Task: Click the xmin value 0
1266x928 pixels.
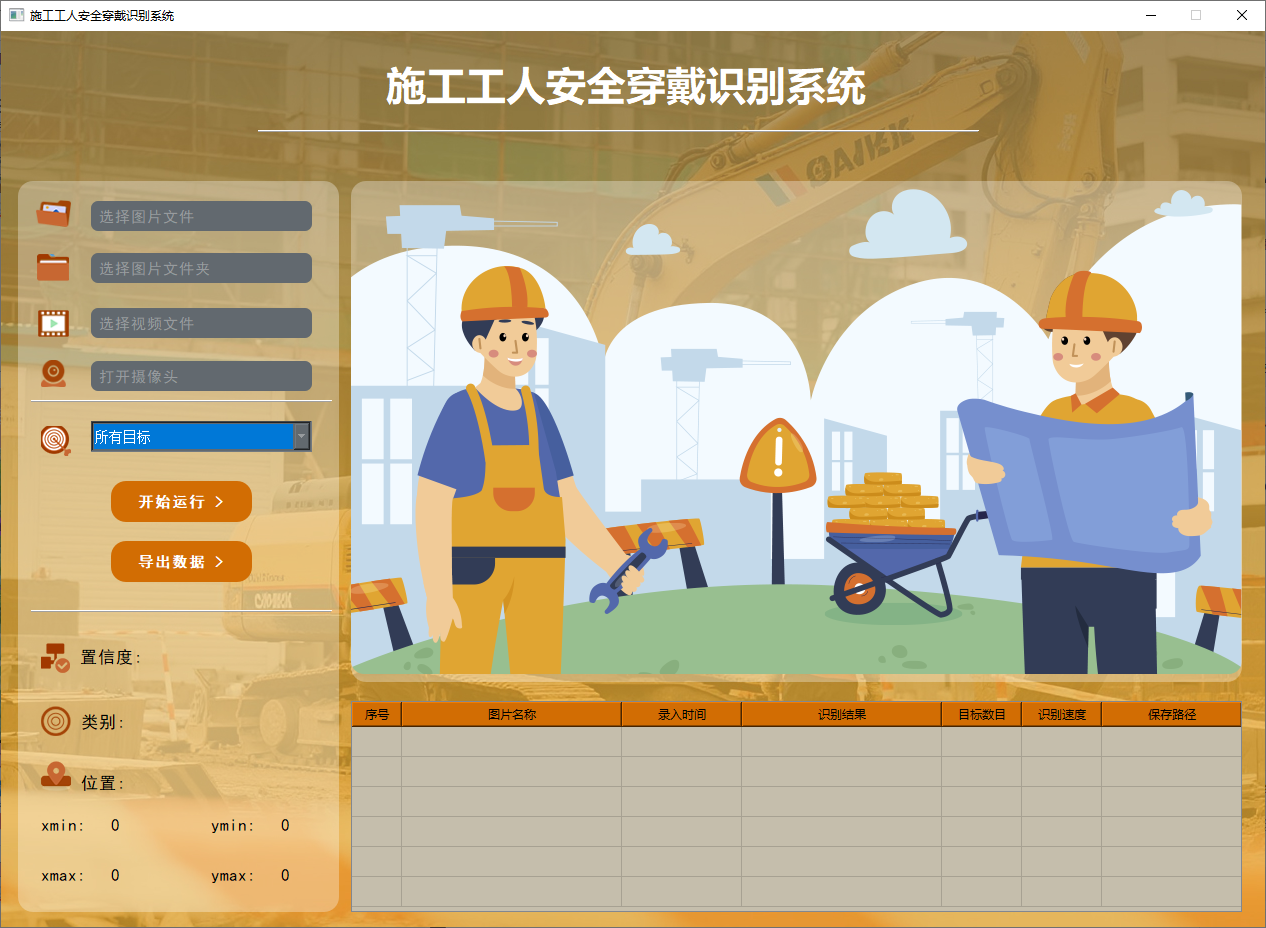Action: [115, 825]
